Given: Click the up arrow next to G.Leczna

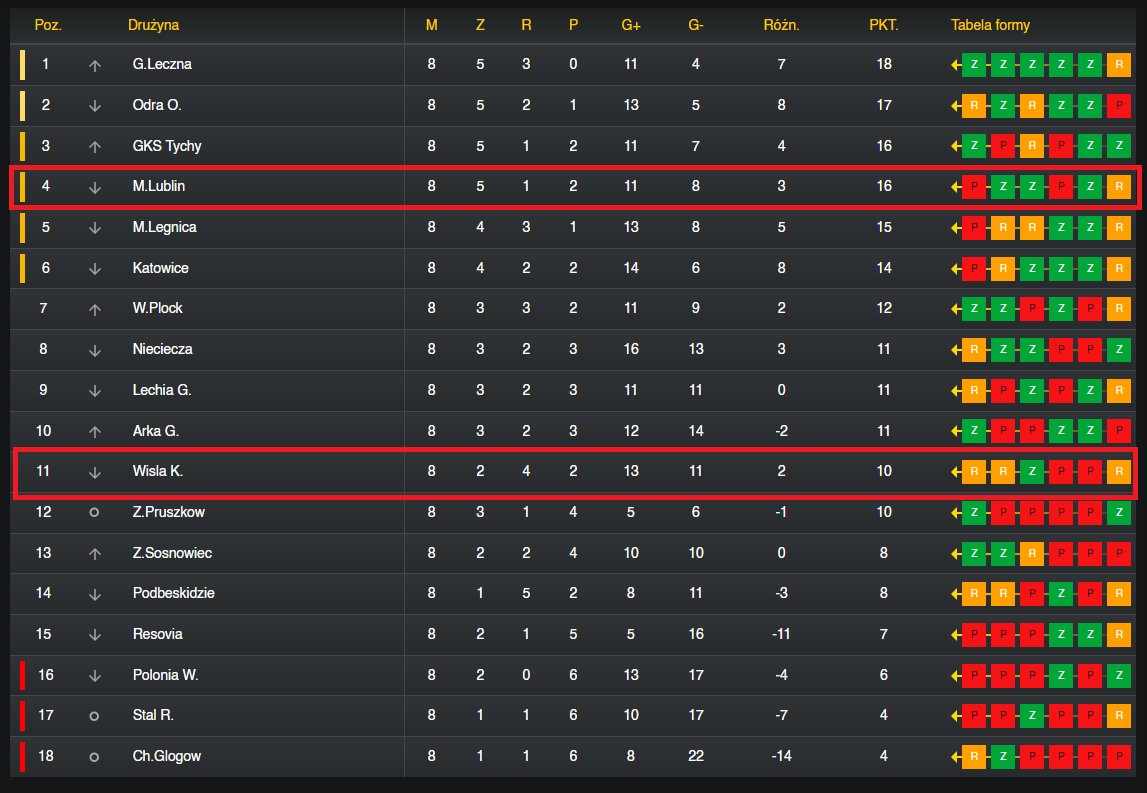Looking at the screenshot, I should tap(94, 66).
